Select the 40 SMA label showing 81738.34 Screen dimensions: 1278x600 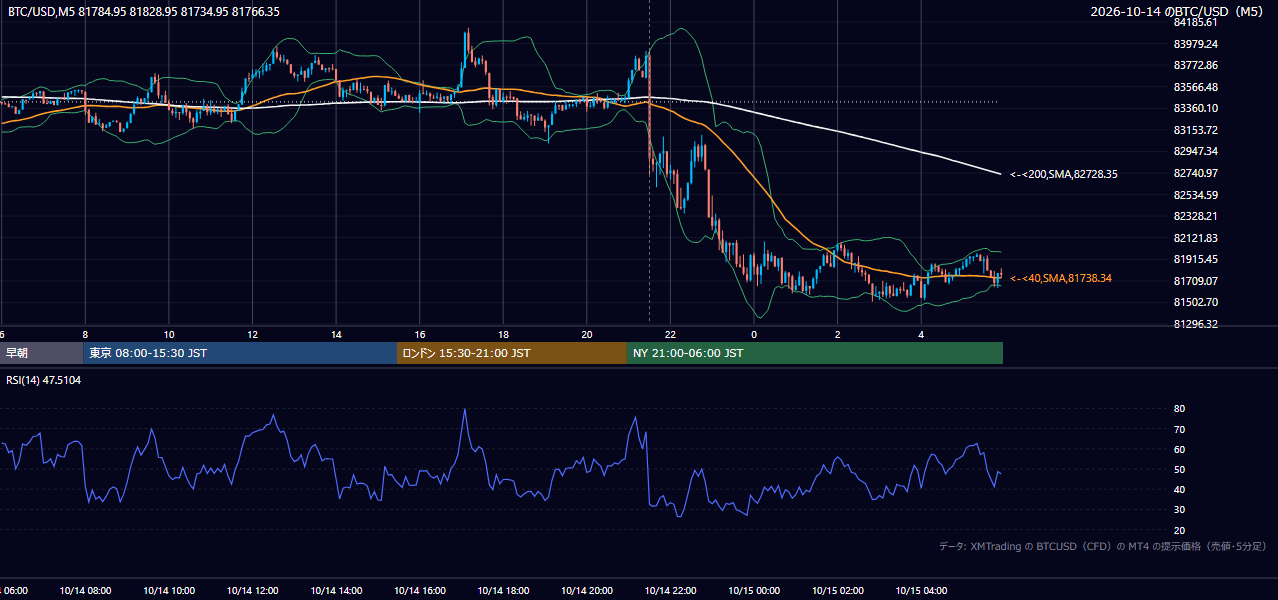(x=1060, y=278)
